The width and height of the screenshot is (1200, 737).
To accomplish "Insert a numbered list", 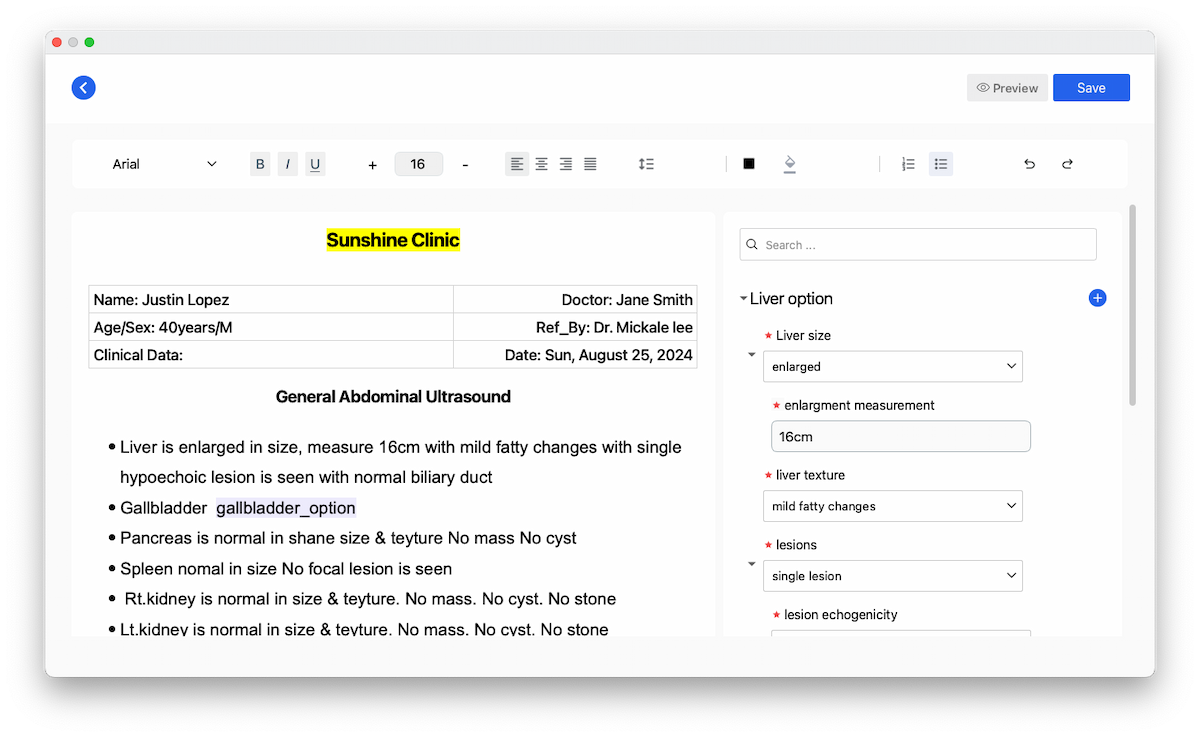I will pos(908,164).
